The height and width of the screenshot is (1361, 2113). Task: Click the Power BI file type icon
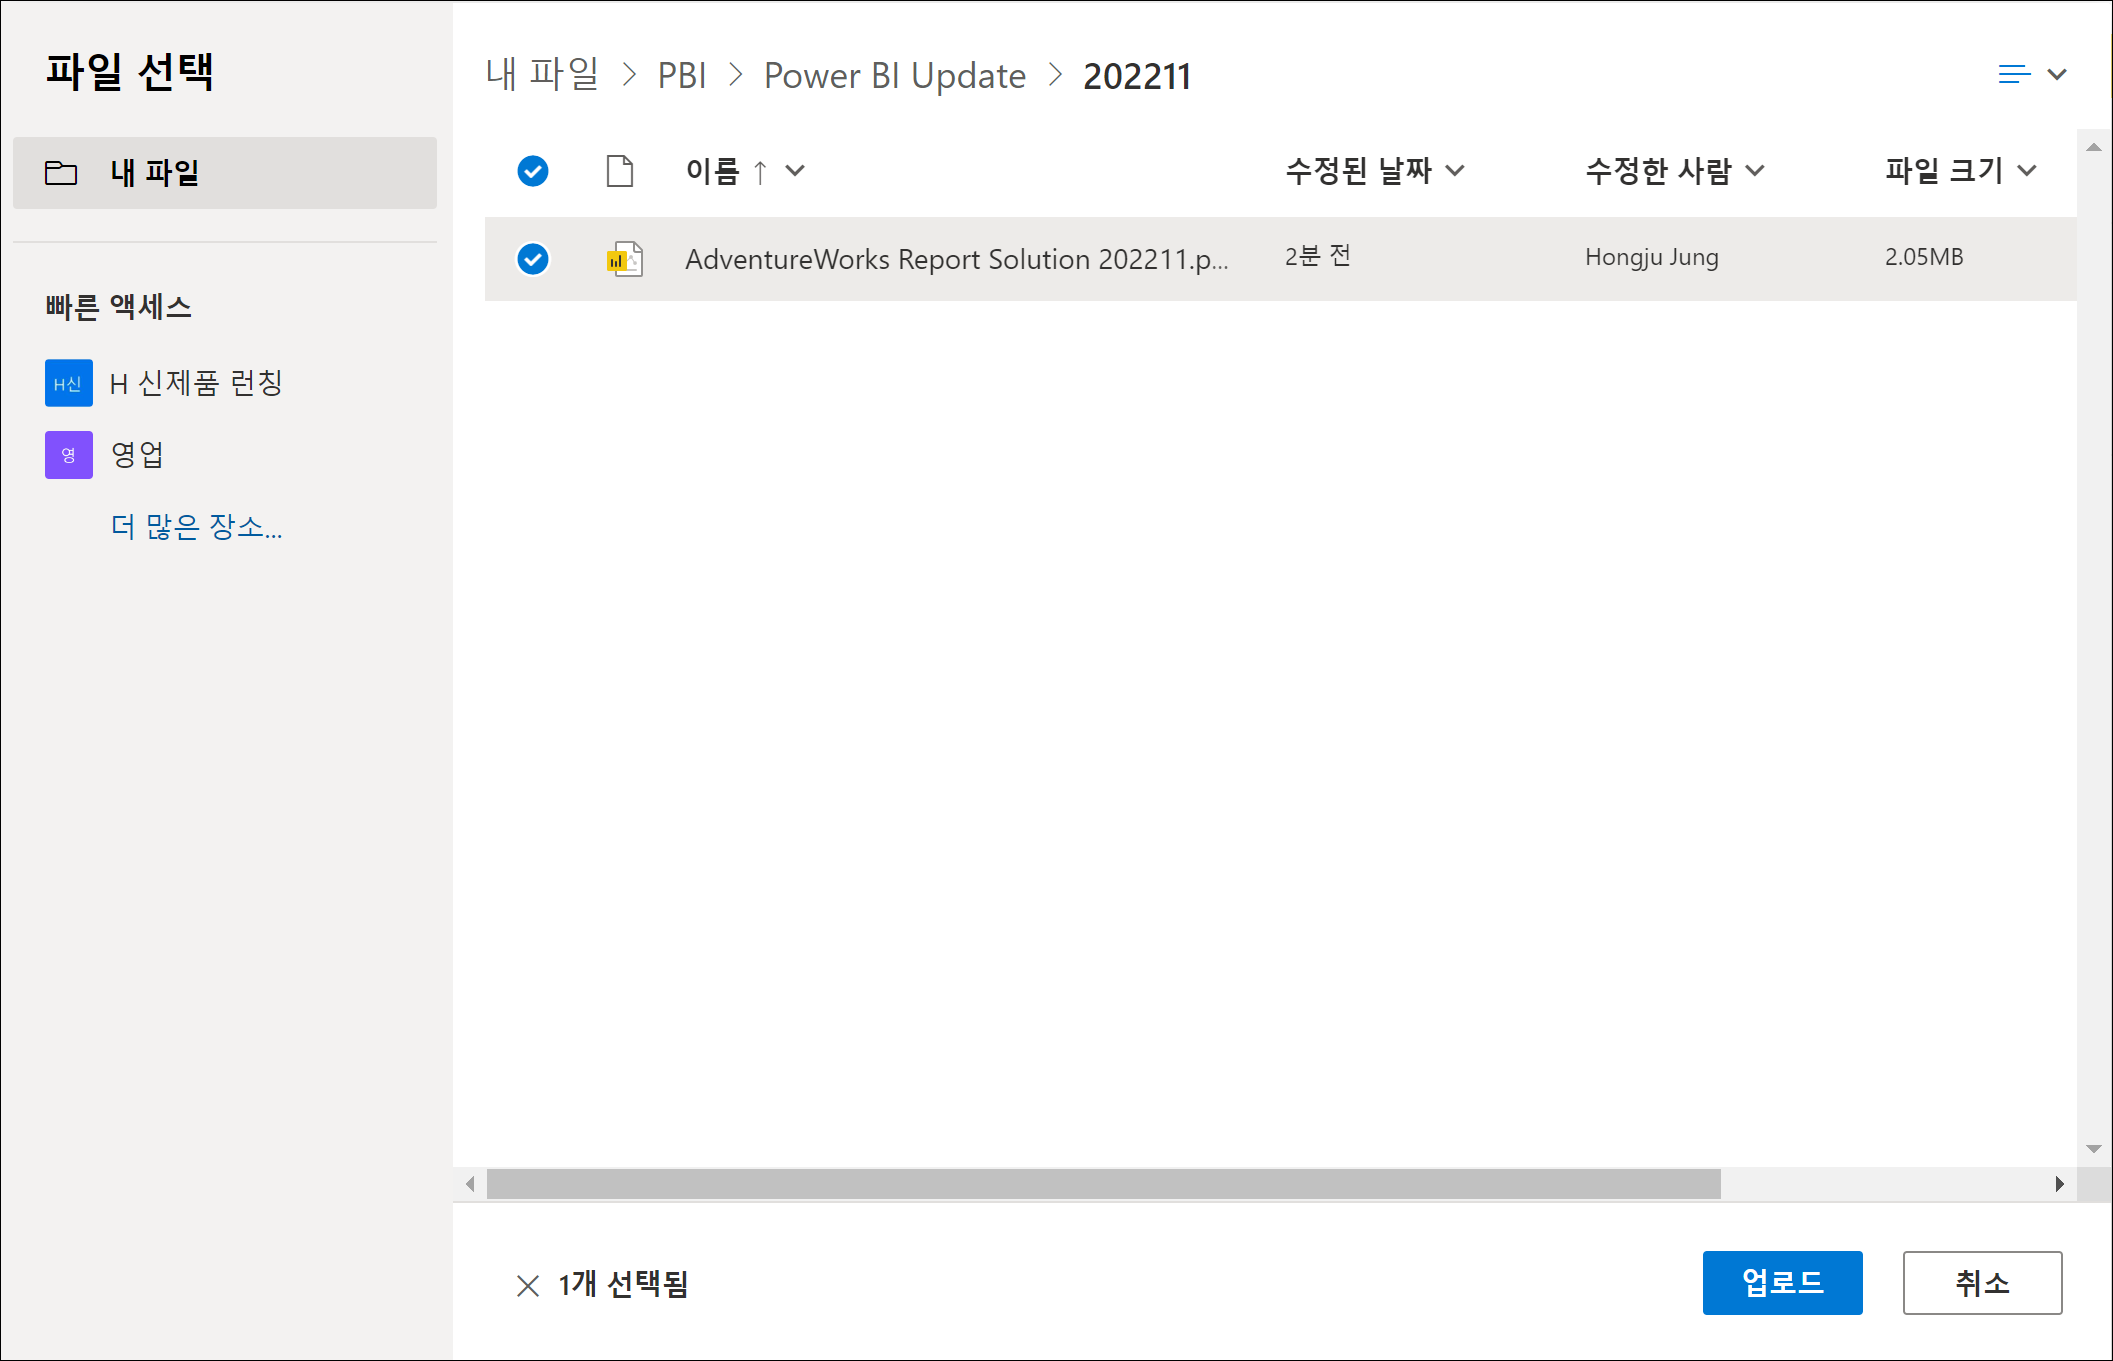624,259
